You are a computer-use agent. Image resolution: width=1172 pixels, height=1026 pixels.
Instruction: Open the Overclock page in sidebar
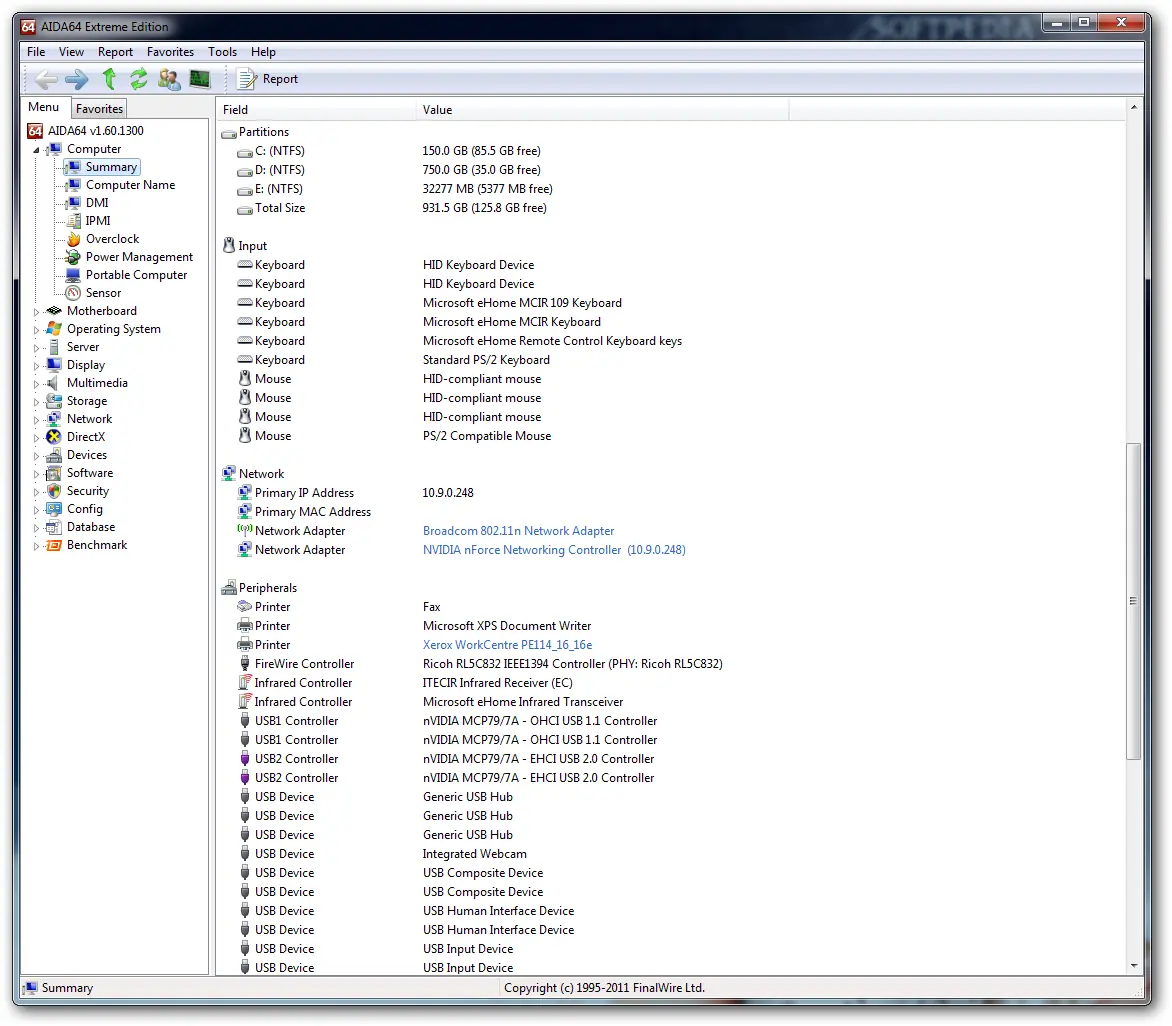coord(112,239)
